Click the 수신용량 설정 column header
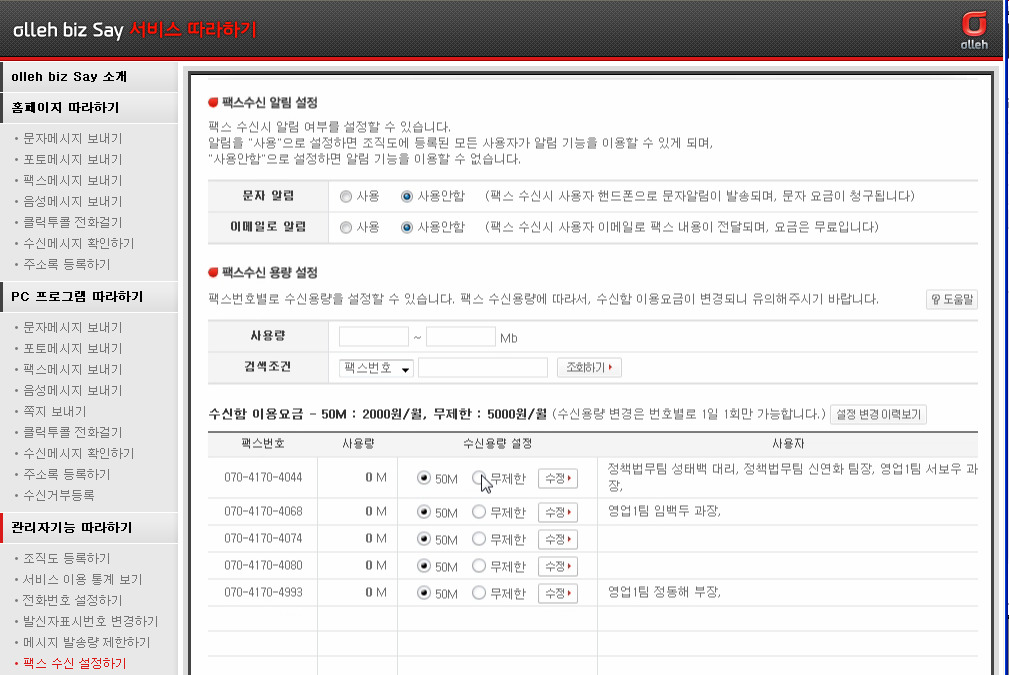 tap(497, 444)
